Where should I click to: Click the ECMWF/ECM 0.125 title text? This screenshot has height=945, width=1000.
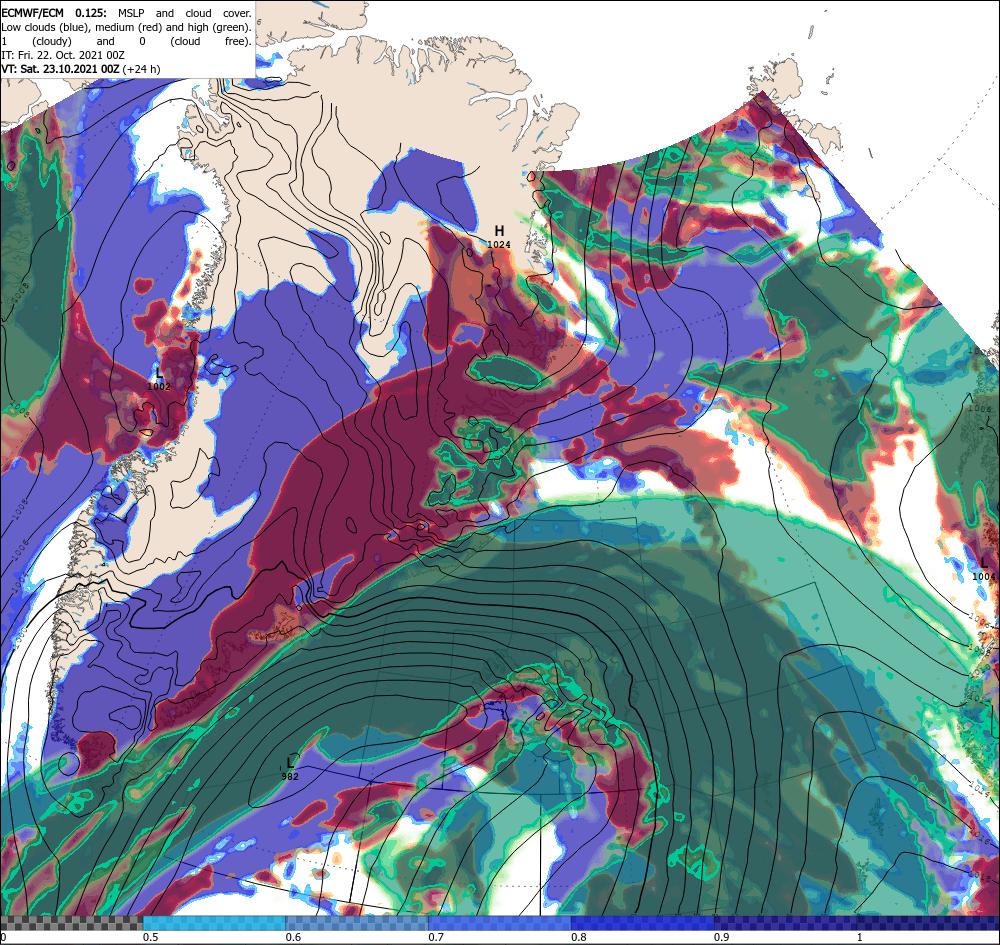coord(55,13)
